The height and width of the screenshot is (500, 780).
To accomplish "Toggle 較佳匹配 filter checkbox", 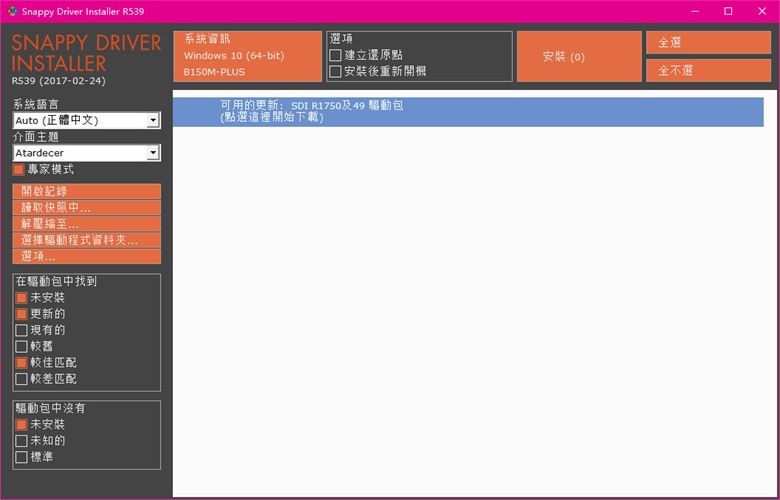I will (21, 363).
